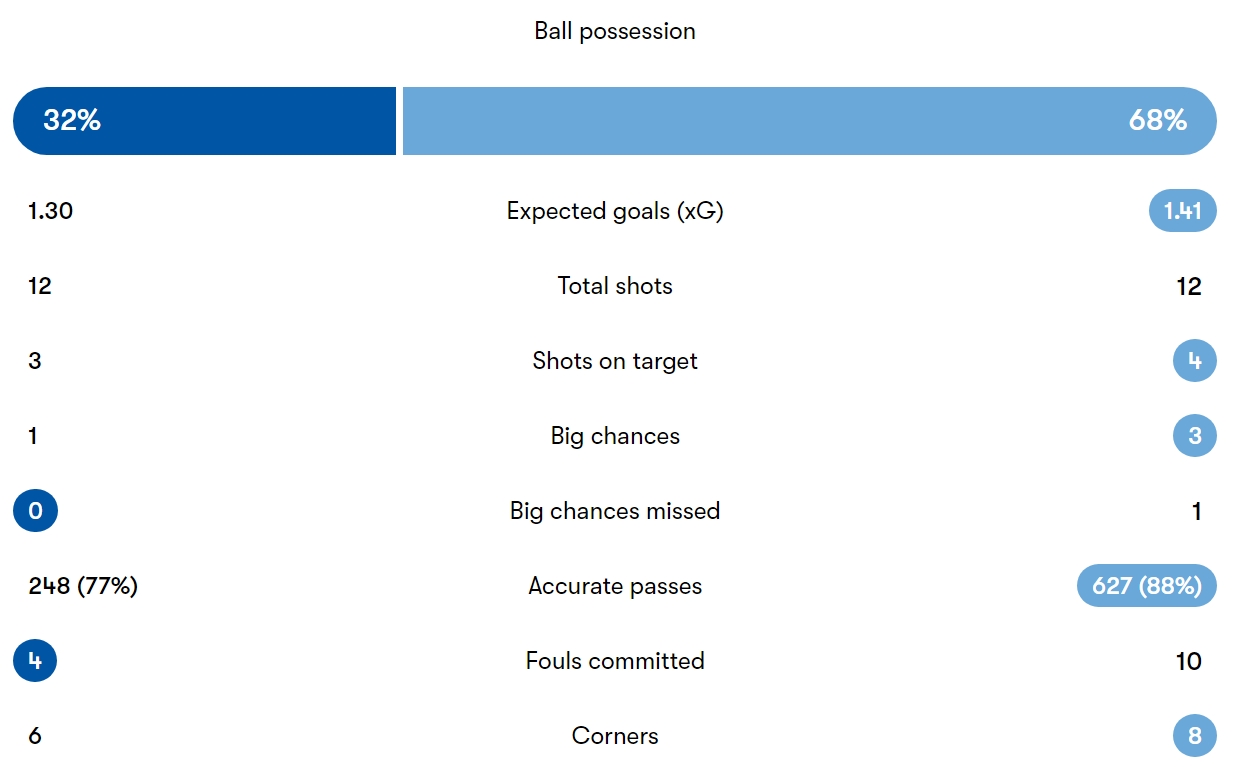Image resolution: width=1234 pixels, height=767 pixels.
Task: Click the fouls committed 4 badge
Action: click(35, 661)
